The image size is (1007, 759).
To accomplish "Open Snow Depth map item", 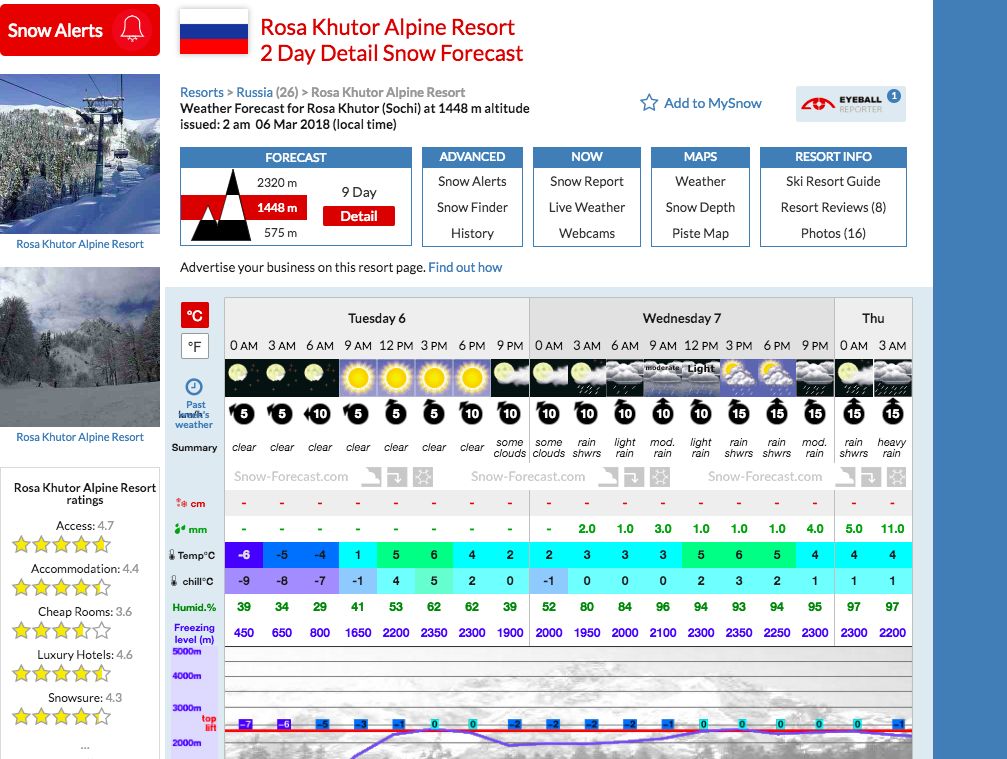I will click(700, 207).
